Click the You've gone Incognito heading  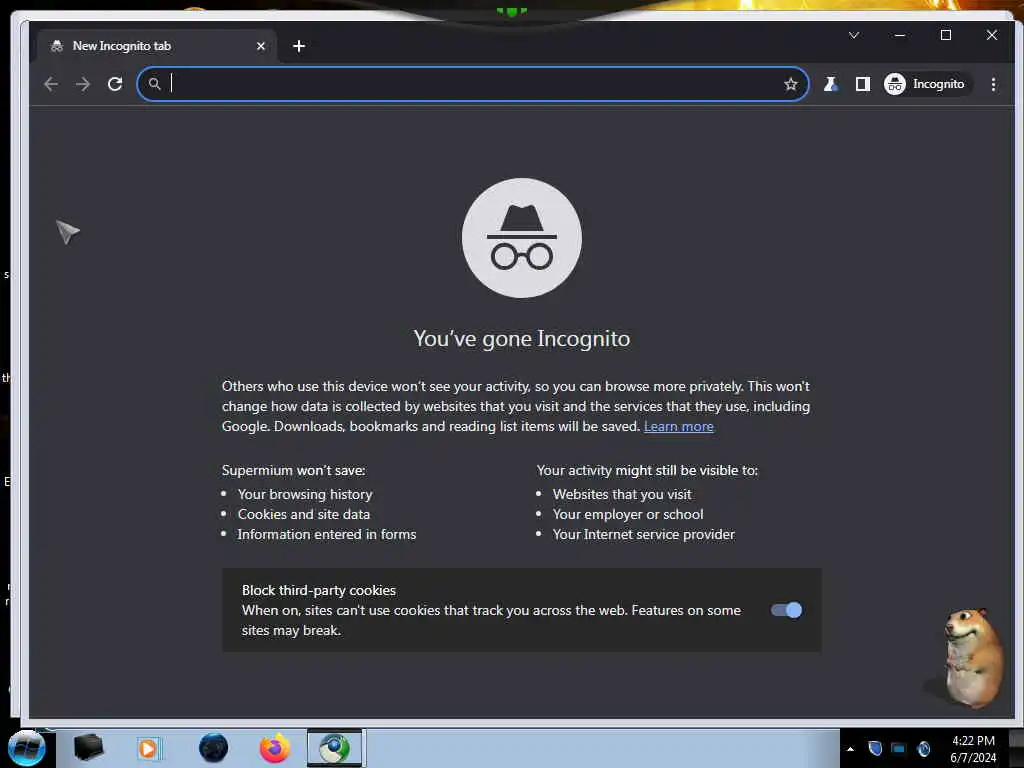tap(522, 338)
